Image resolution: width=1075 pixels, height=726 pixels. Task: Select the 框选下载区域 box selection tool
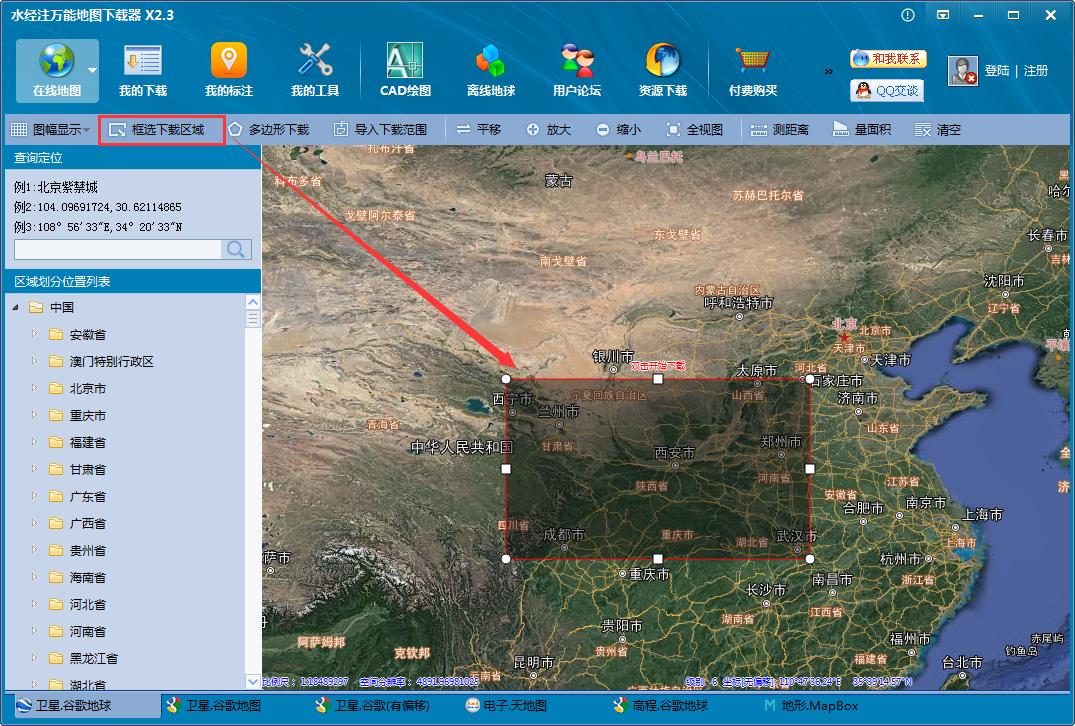(x=158, y=130)
